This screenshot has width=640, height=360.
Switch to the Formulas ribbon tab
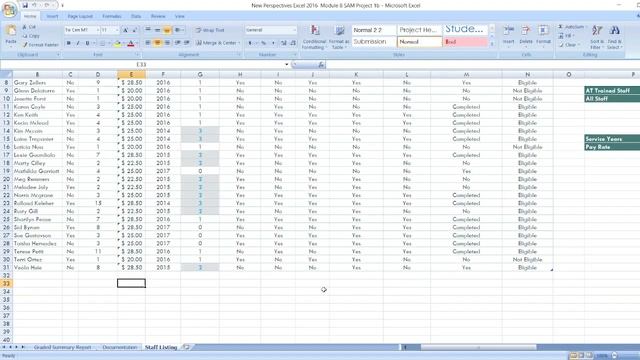[x=111, y=16]
